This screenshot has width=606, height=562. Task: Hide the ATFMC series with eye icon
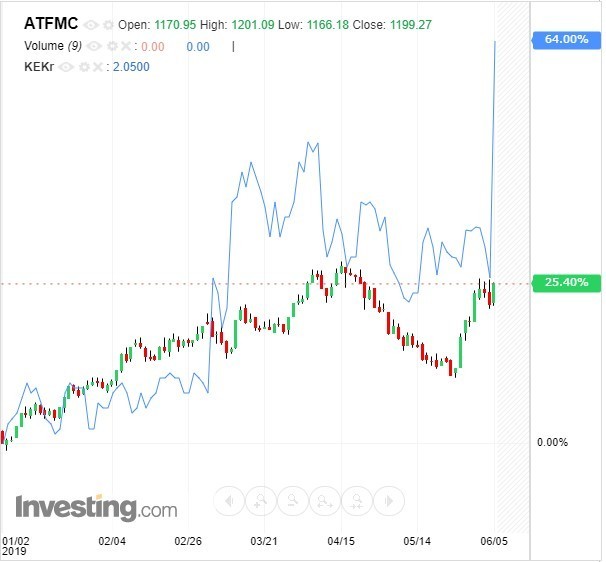coord(92,25)
